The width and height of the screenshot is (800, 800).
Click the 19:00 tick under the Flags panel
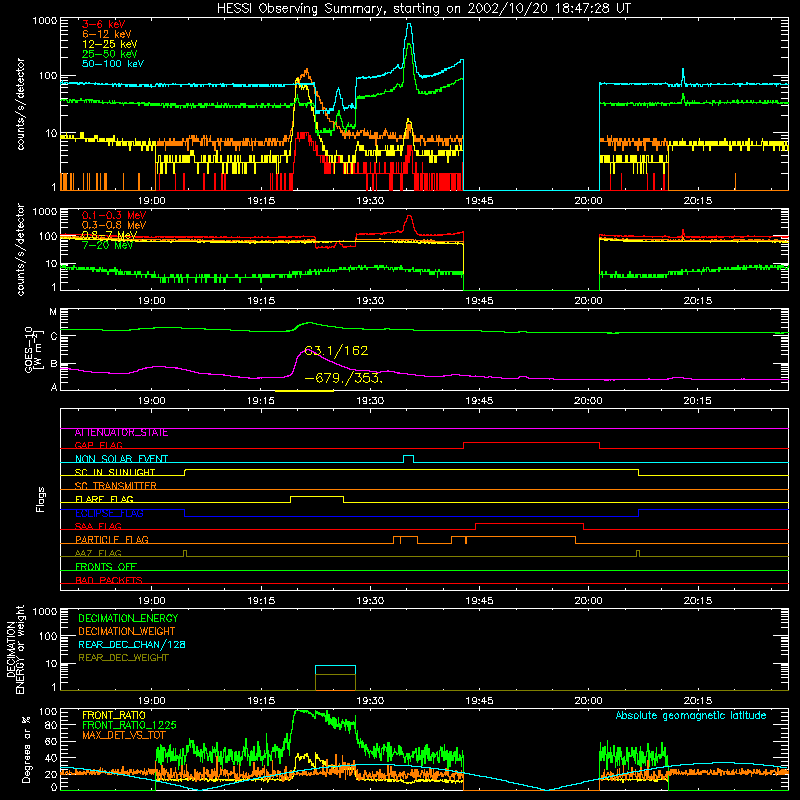click(152, 601)
